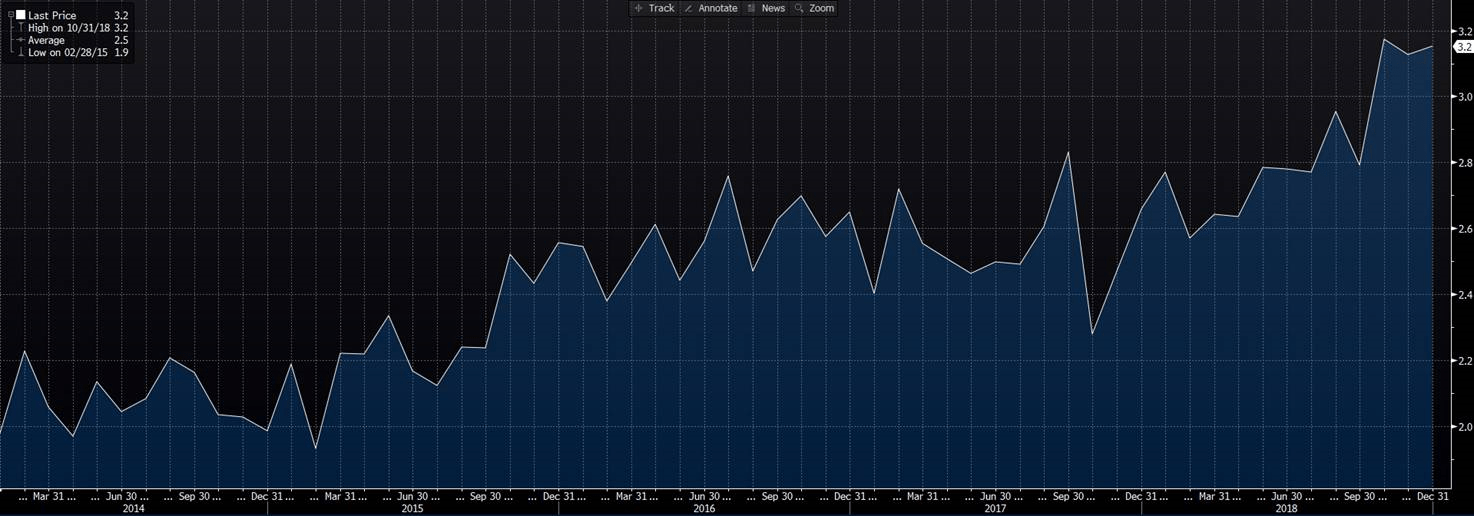This screenshot has height=516, width=1474.
Task: Click the 2016 year label on axis
Action: [703, 508]
